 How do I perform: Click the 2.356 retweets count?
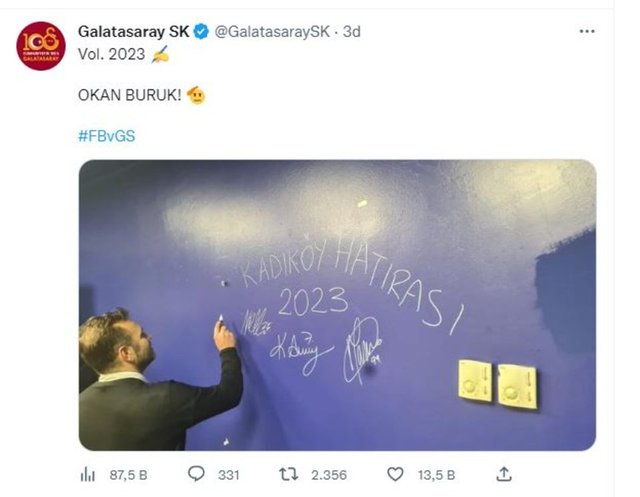pos(329,475)
